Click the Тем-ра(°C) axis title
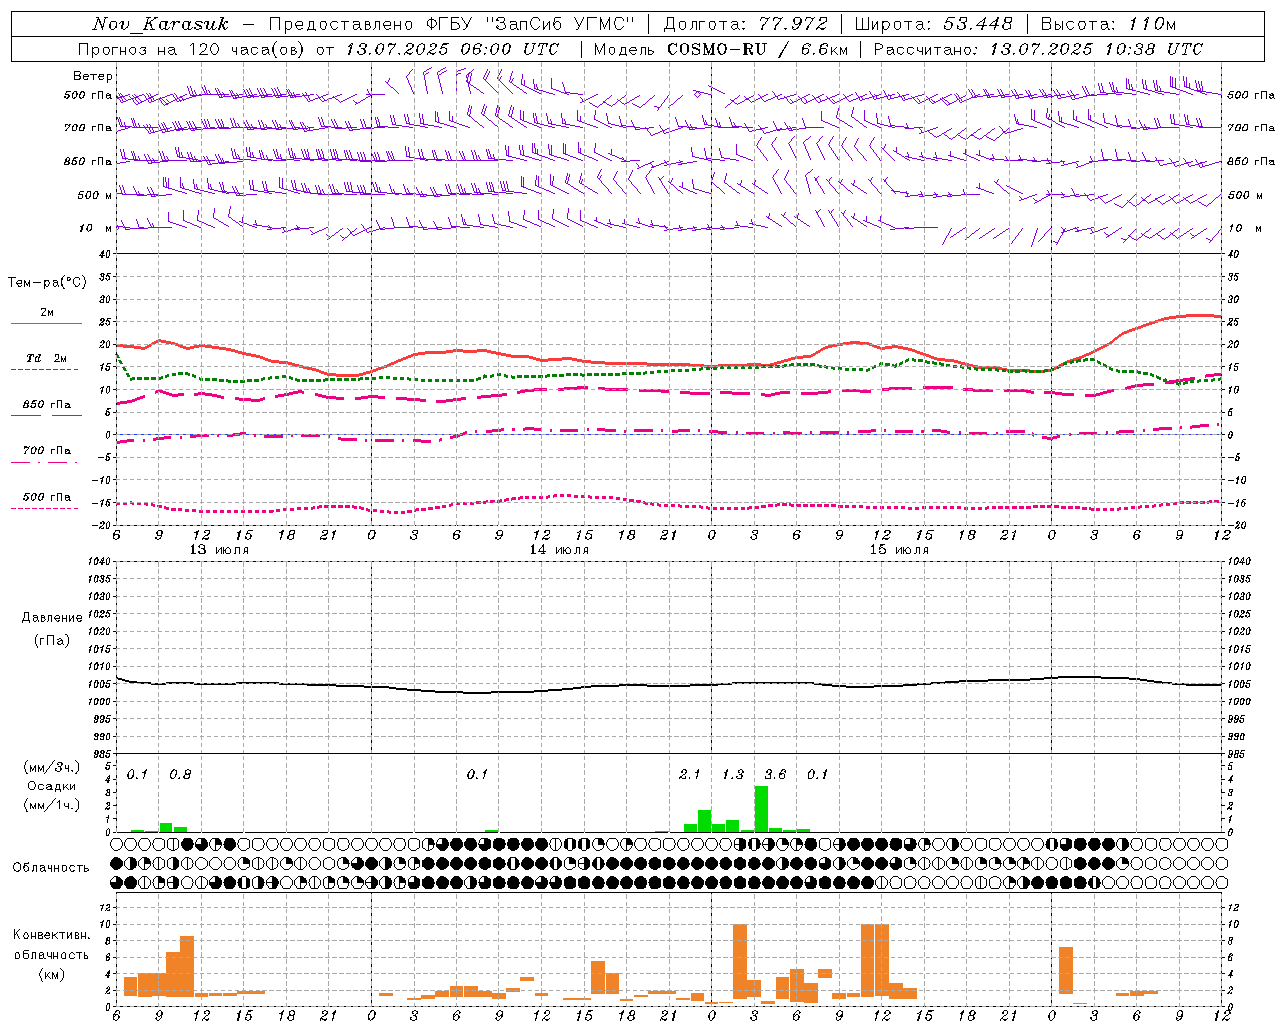Viewport: 1280px width, 1024px height. (x=47, y=283)
